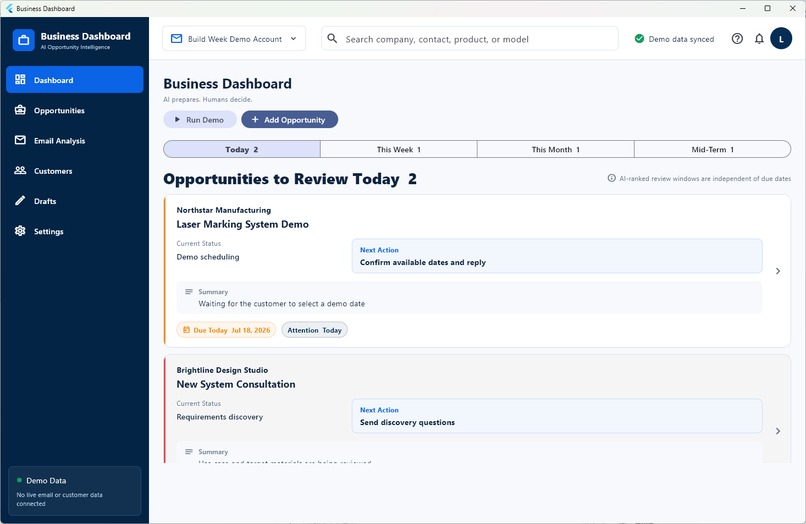This screenshot has width=806, height=524.
Task: Click the info icon beside AI-ranked note
Action: point(612,178)
